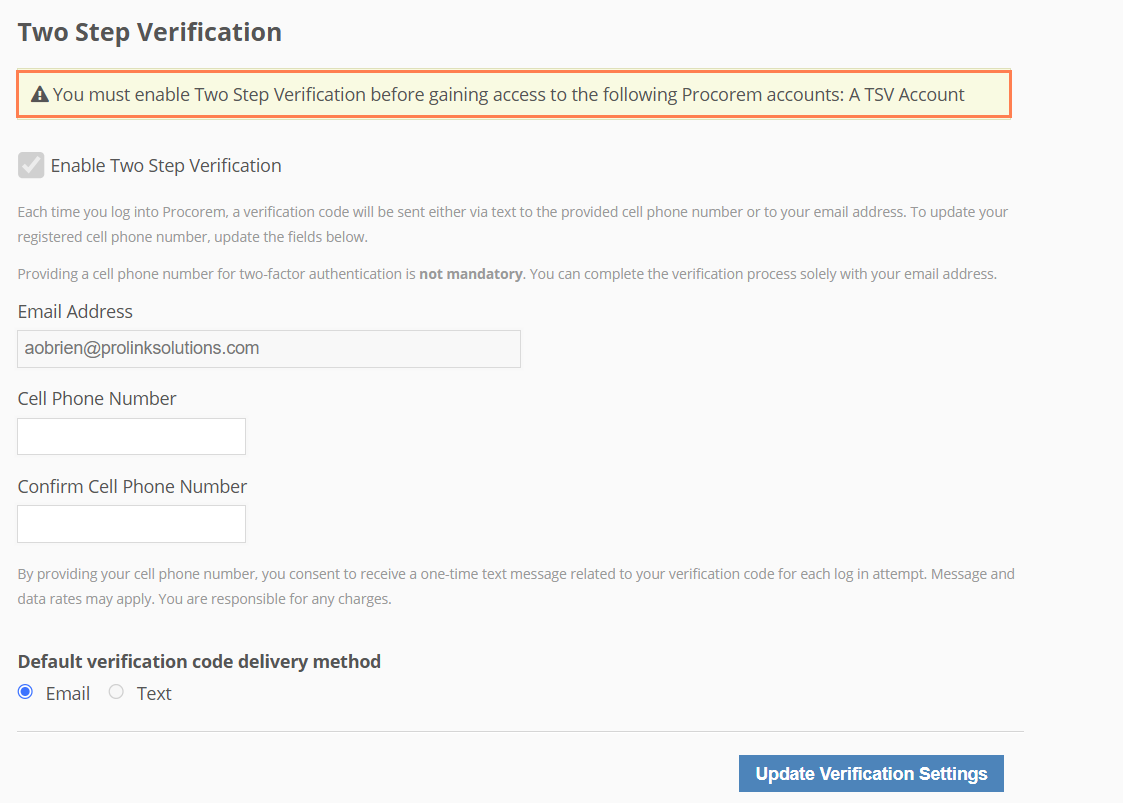Click the Email Address field with aobrien@prolinksolutions.com

(268, 349)
